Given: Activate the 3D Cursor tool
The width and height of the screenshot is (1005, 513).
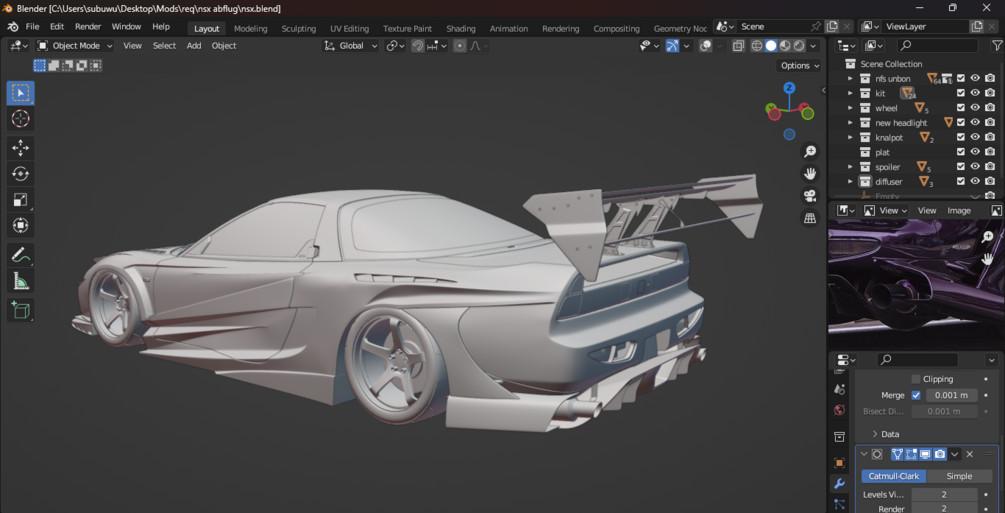Looking at the screenshot, I should coord(21,119).
